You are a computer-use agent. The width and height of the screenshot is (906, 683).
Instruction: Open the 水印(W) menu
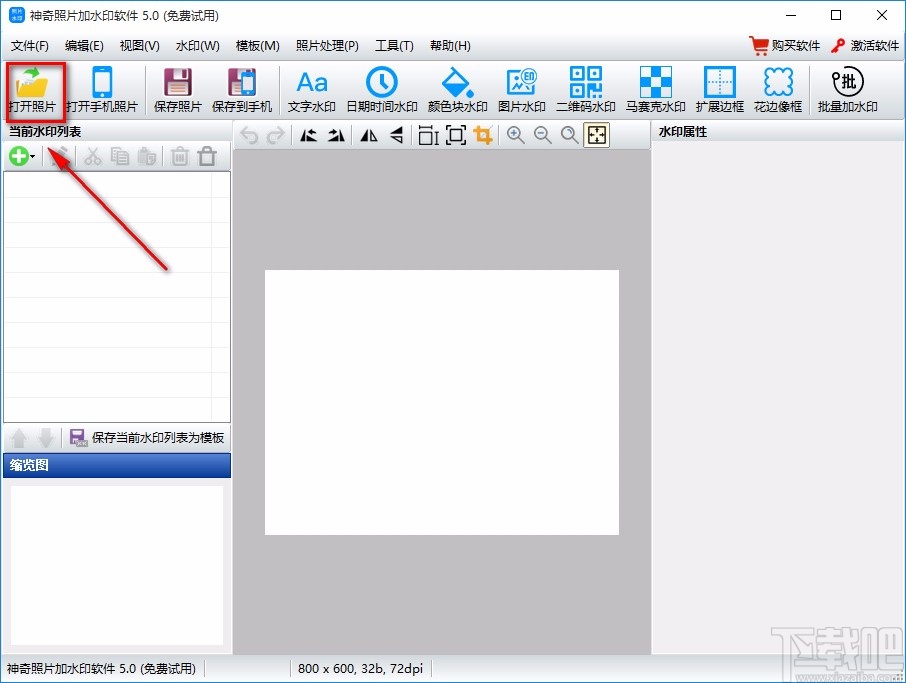click(x=198, y=46)
